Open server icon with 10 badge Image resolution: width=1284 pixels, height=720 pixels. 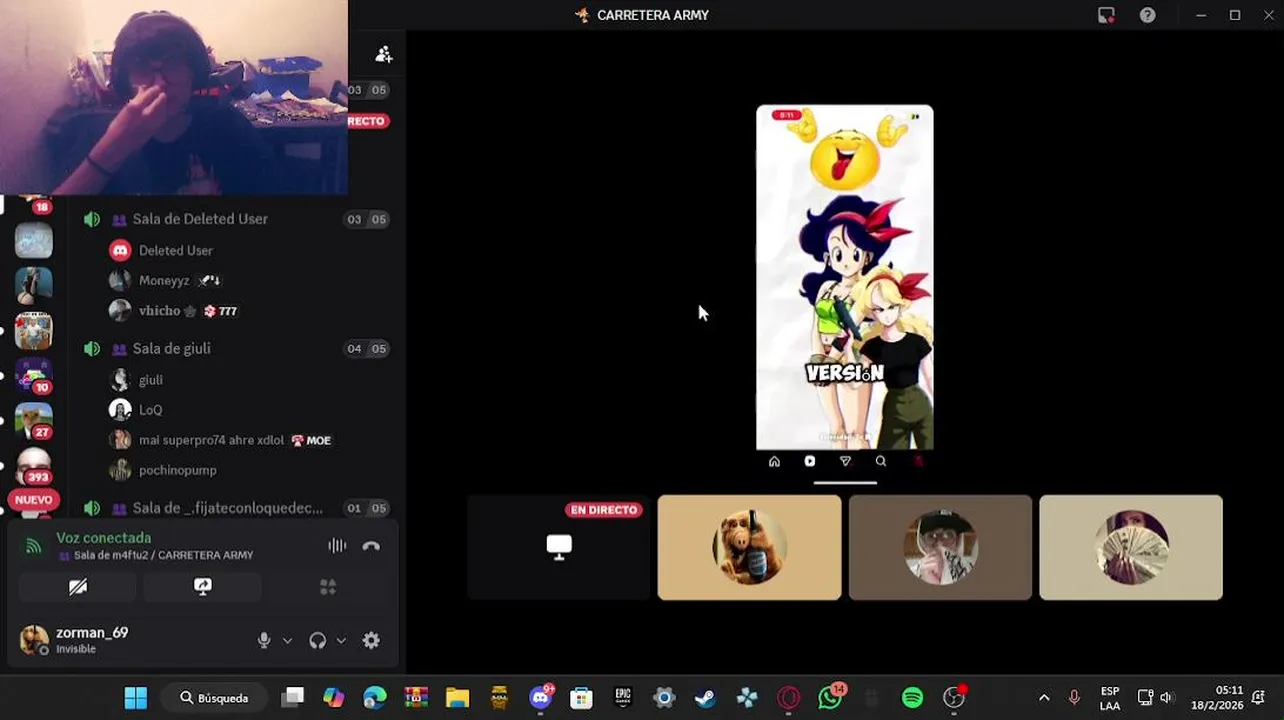point(33,375)
